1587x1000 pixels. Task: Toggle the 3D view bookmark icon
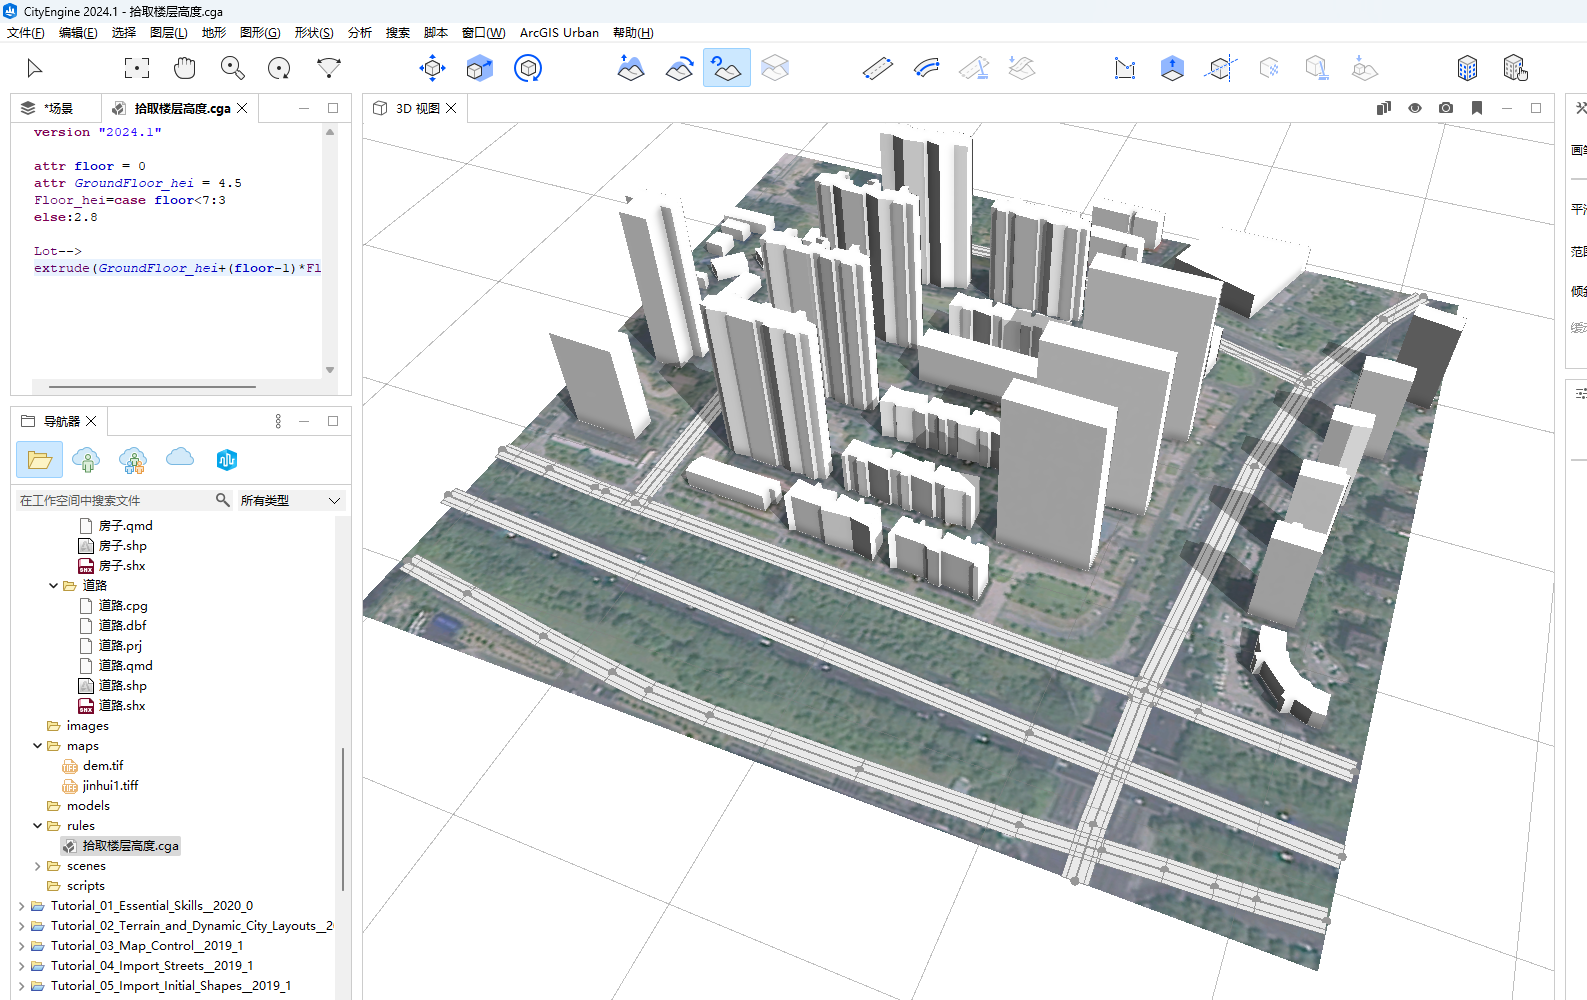(1476, 108)
